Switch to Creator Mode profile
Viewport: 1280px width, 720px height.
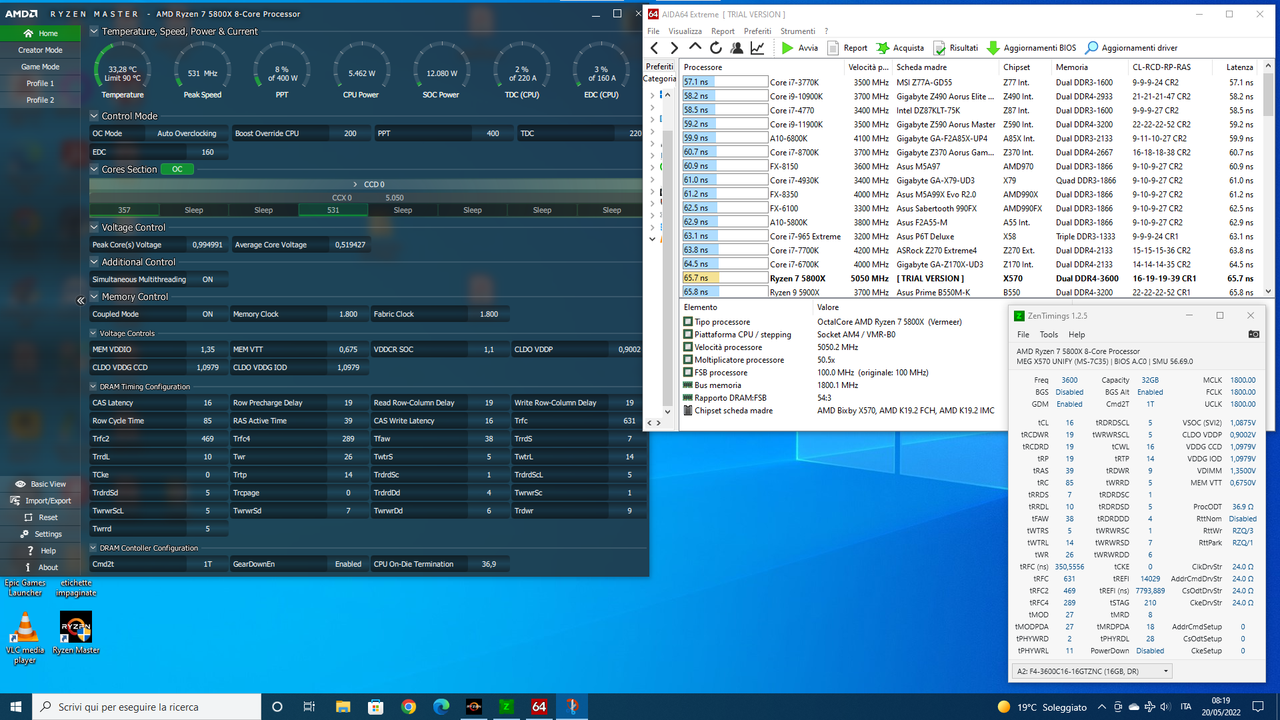tap(40, 50)
